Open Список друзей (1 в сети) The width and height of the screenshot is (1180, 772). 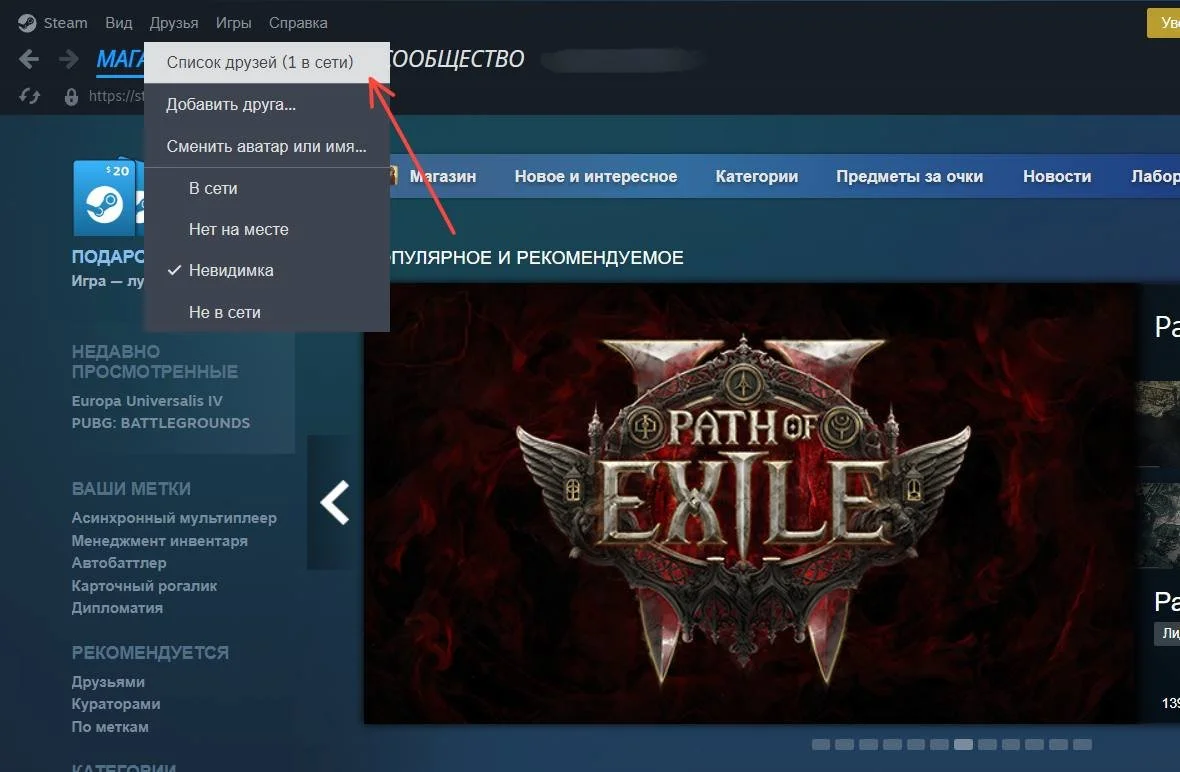267,62
